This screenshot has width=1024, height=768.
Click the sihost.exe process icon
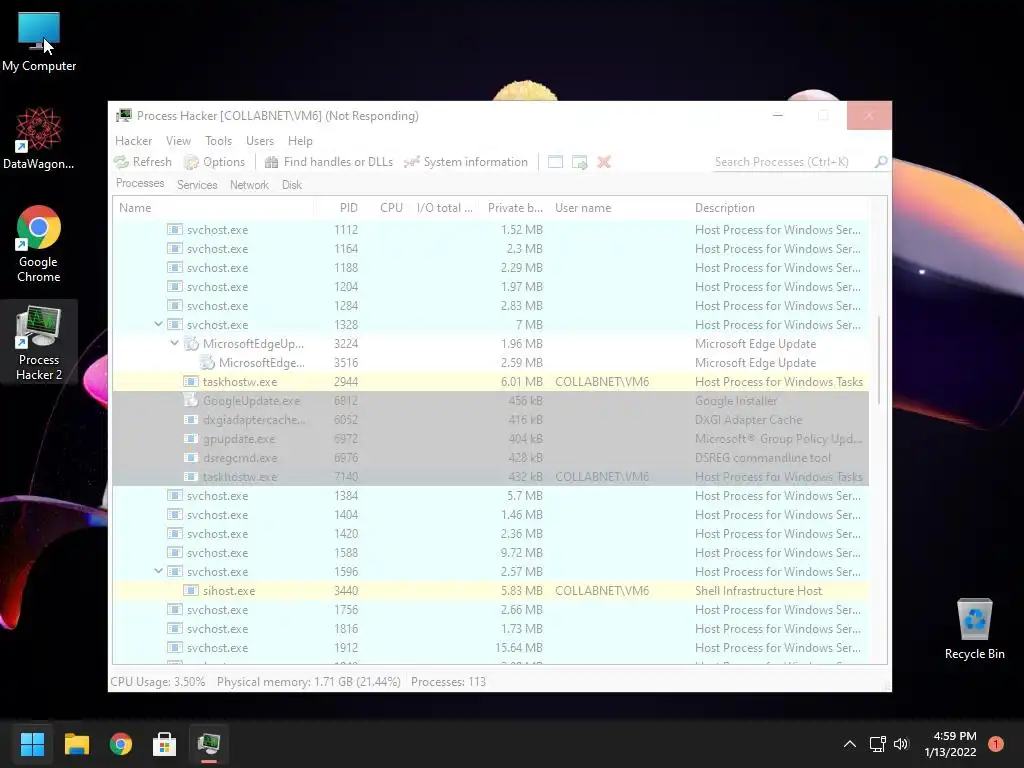pyautogui.click(x=191, y=590)
